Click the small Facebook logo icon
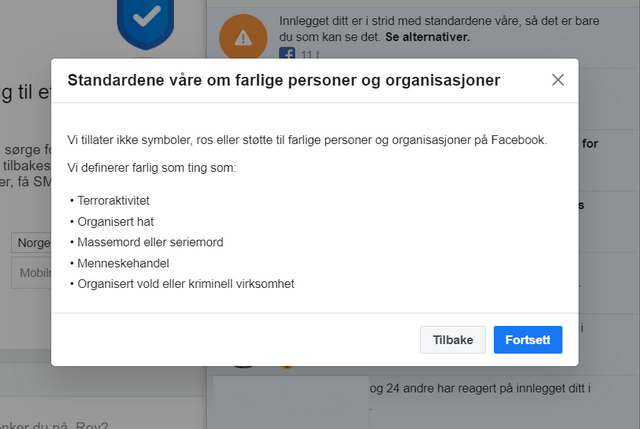640x429 pixels. [287, 53]
